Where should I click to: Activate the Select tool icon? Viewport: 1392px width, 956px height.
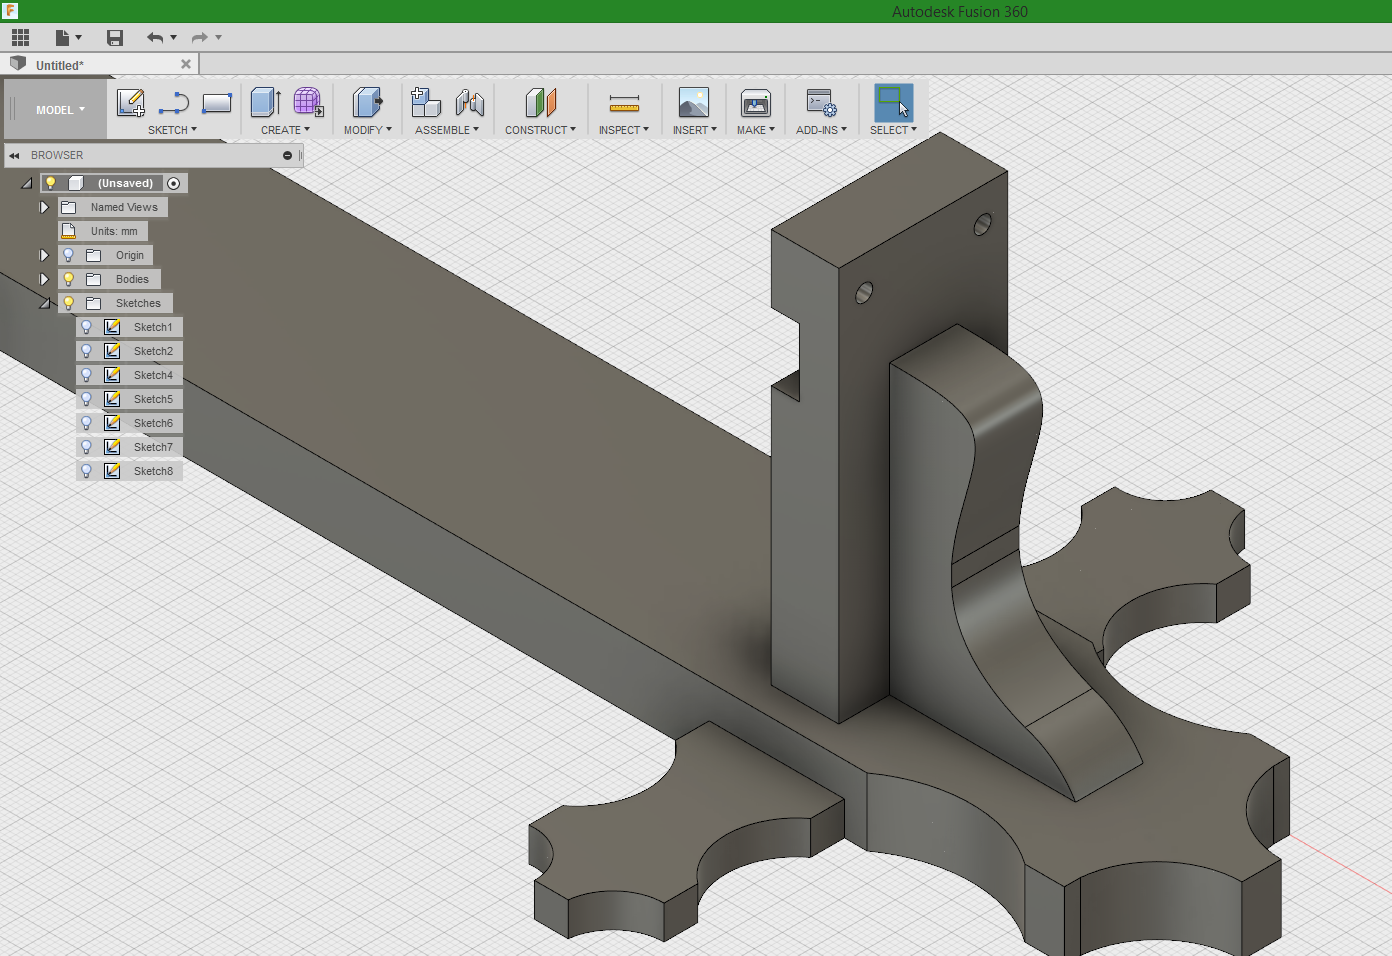(893, 103)
